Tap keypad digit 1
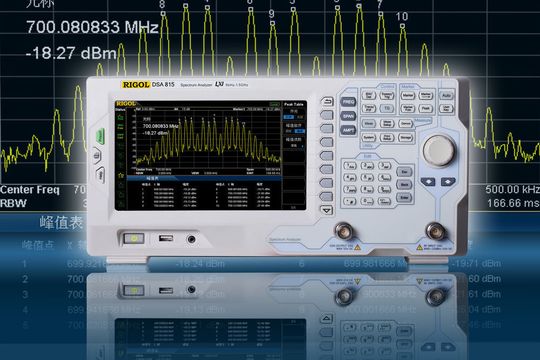Screen dimensions: 540x360 click(350, 166)
